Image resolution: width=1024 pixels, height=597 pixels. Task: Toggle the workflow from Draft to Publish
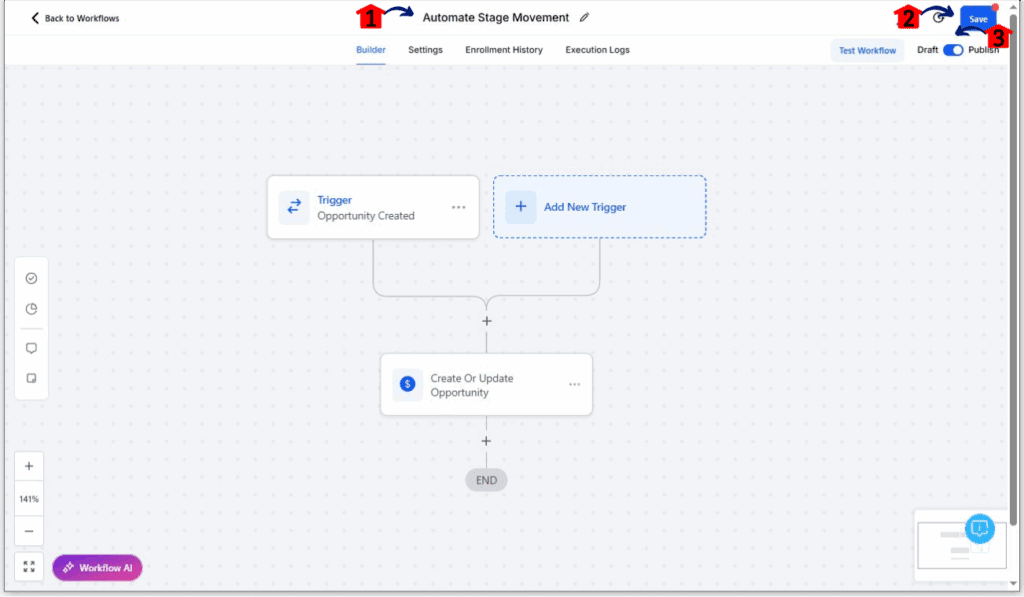pos(953,50)
